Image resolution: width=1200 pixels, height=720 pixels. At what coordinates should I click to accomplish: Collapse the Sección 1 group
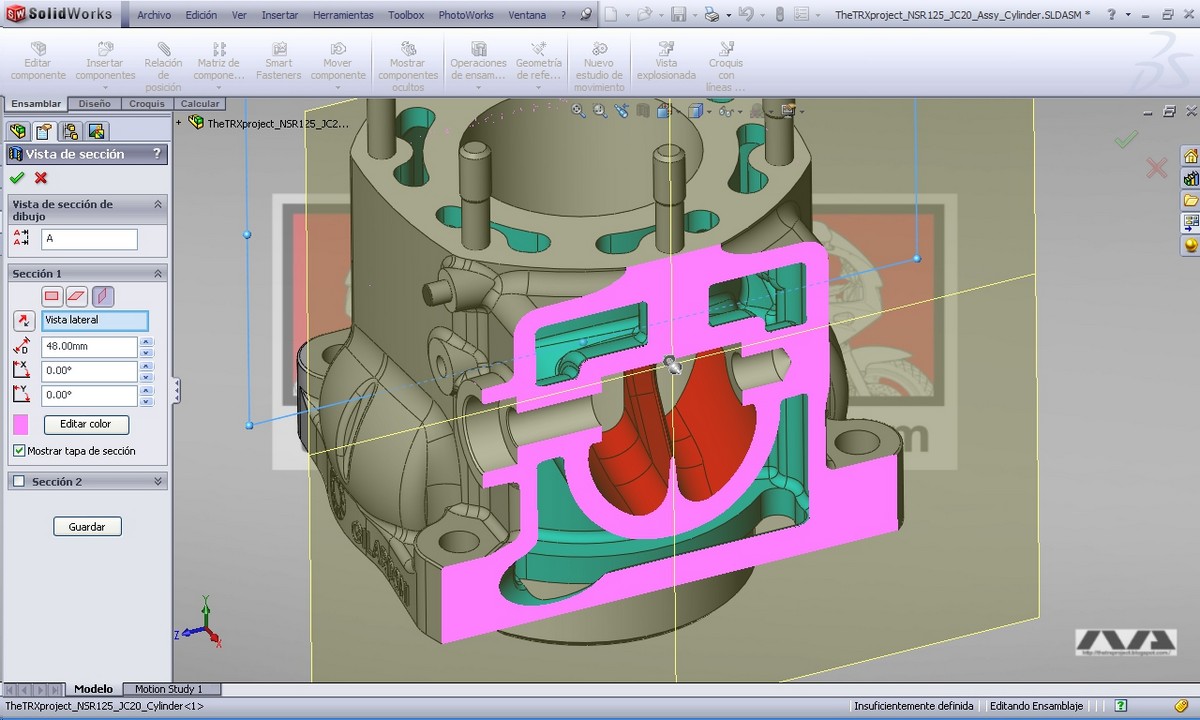coord(157,273)
